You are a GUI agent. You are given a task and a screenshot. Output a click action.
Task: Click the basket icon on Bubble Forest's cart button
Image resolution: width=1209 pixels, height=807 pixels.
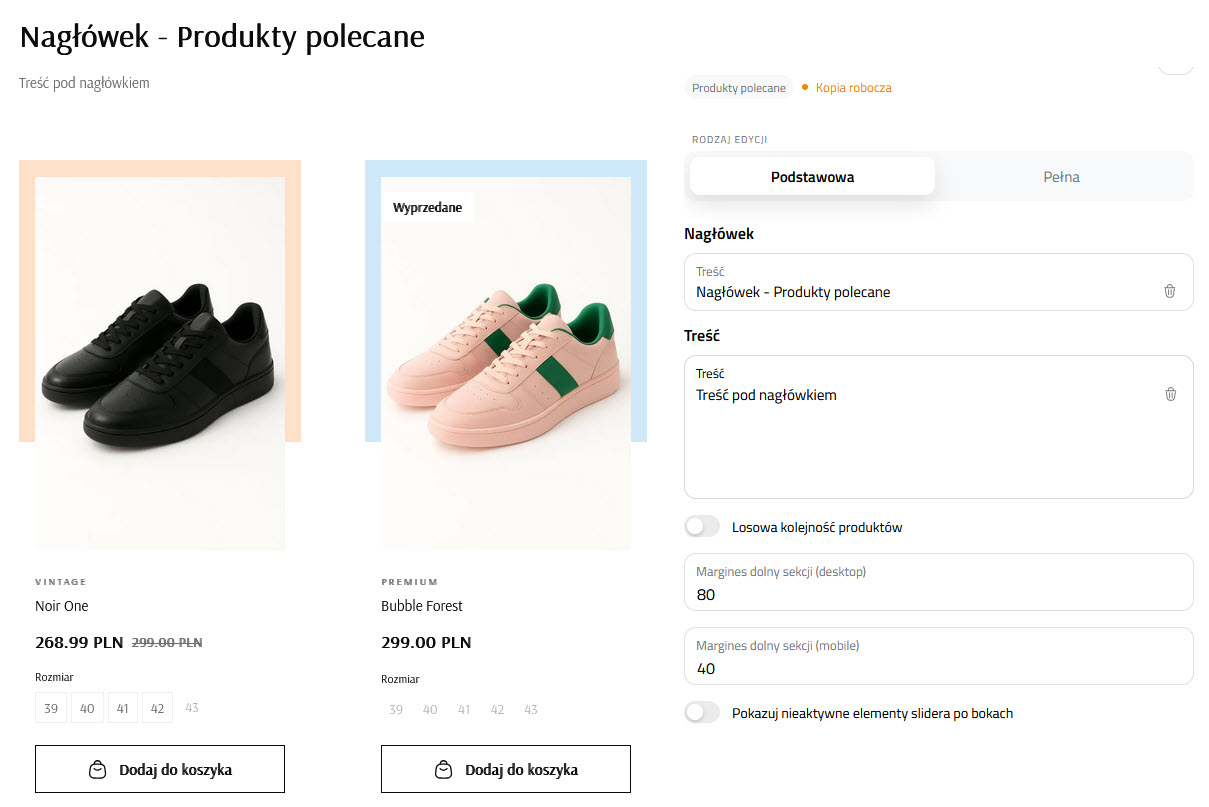click(442, 769)
